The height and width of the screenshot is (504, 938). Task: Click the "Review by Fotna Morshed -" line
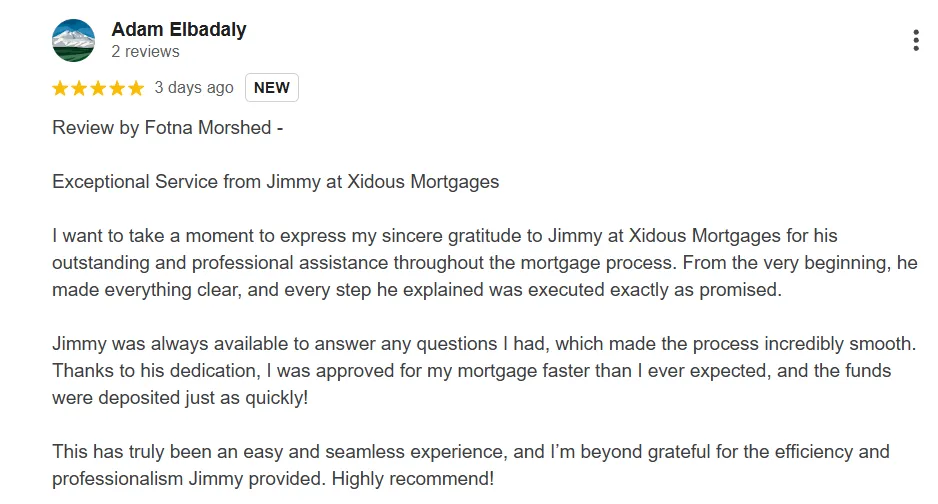[x=168, y=128]
